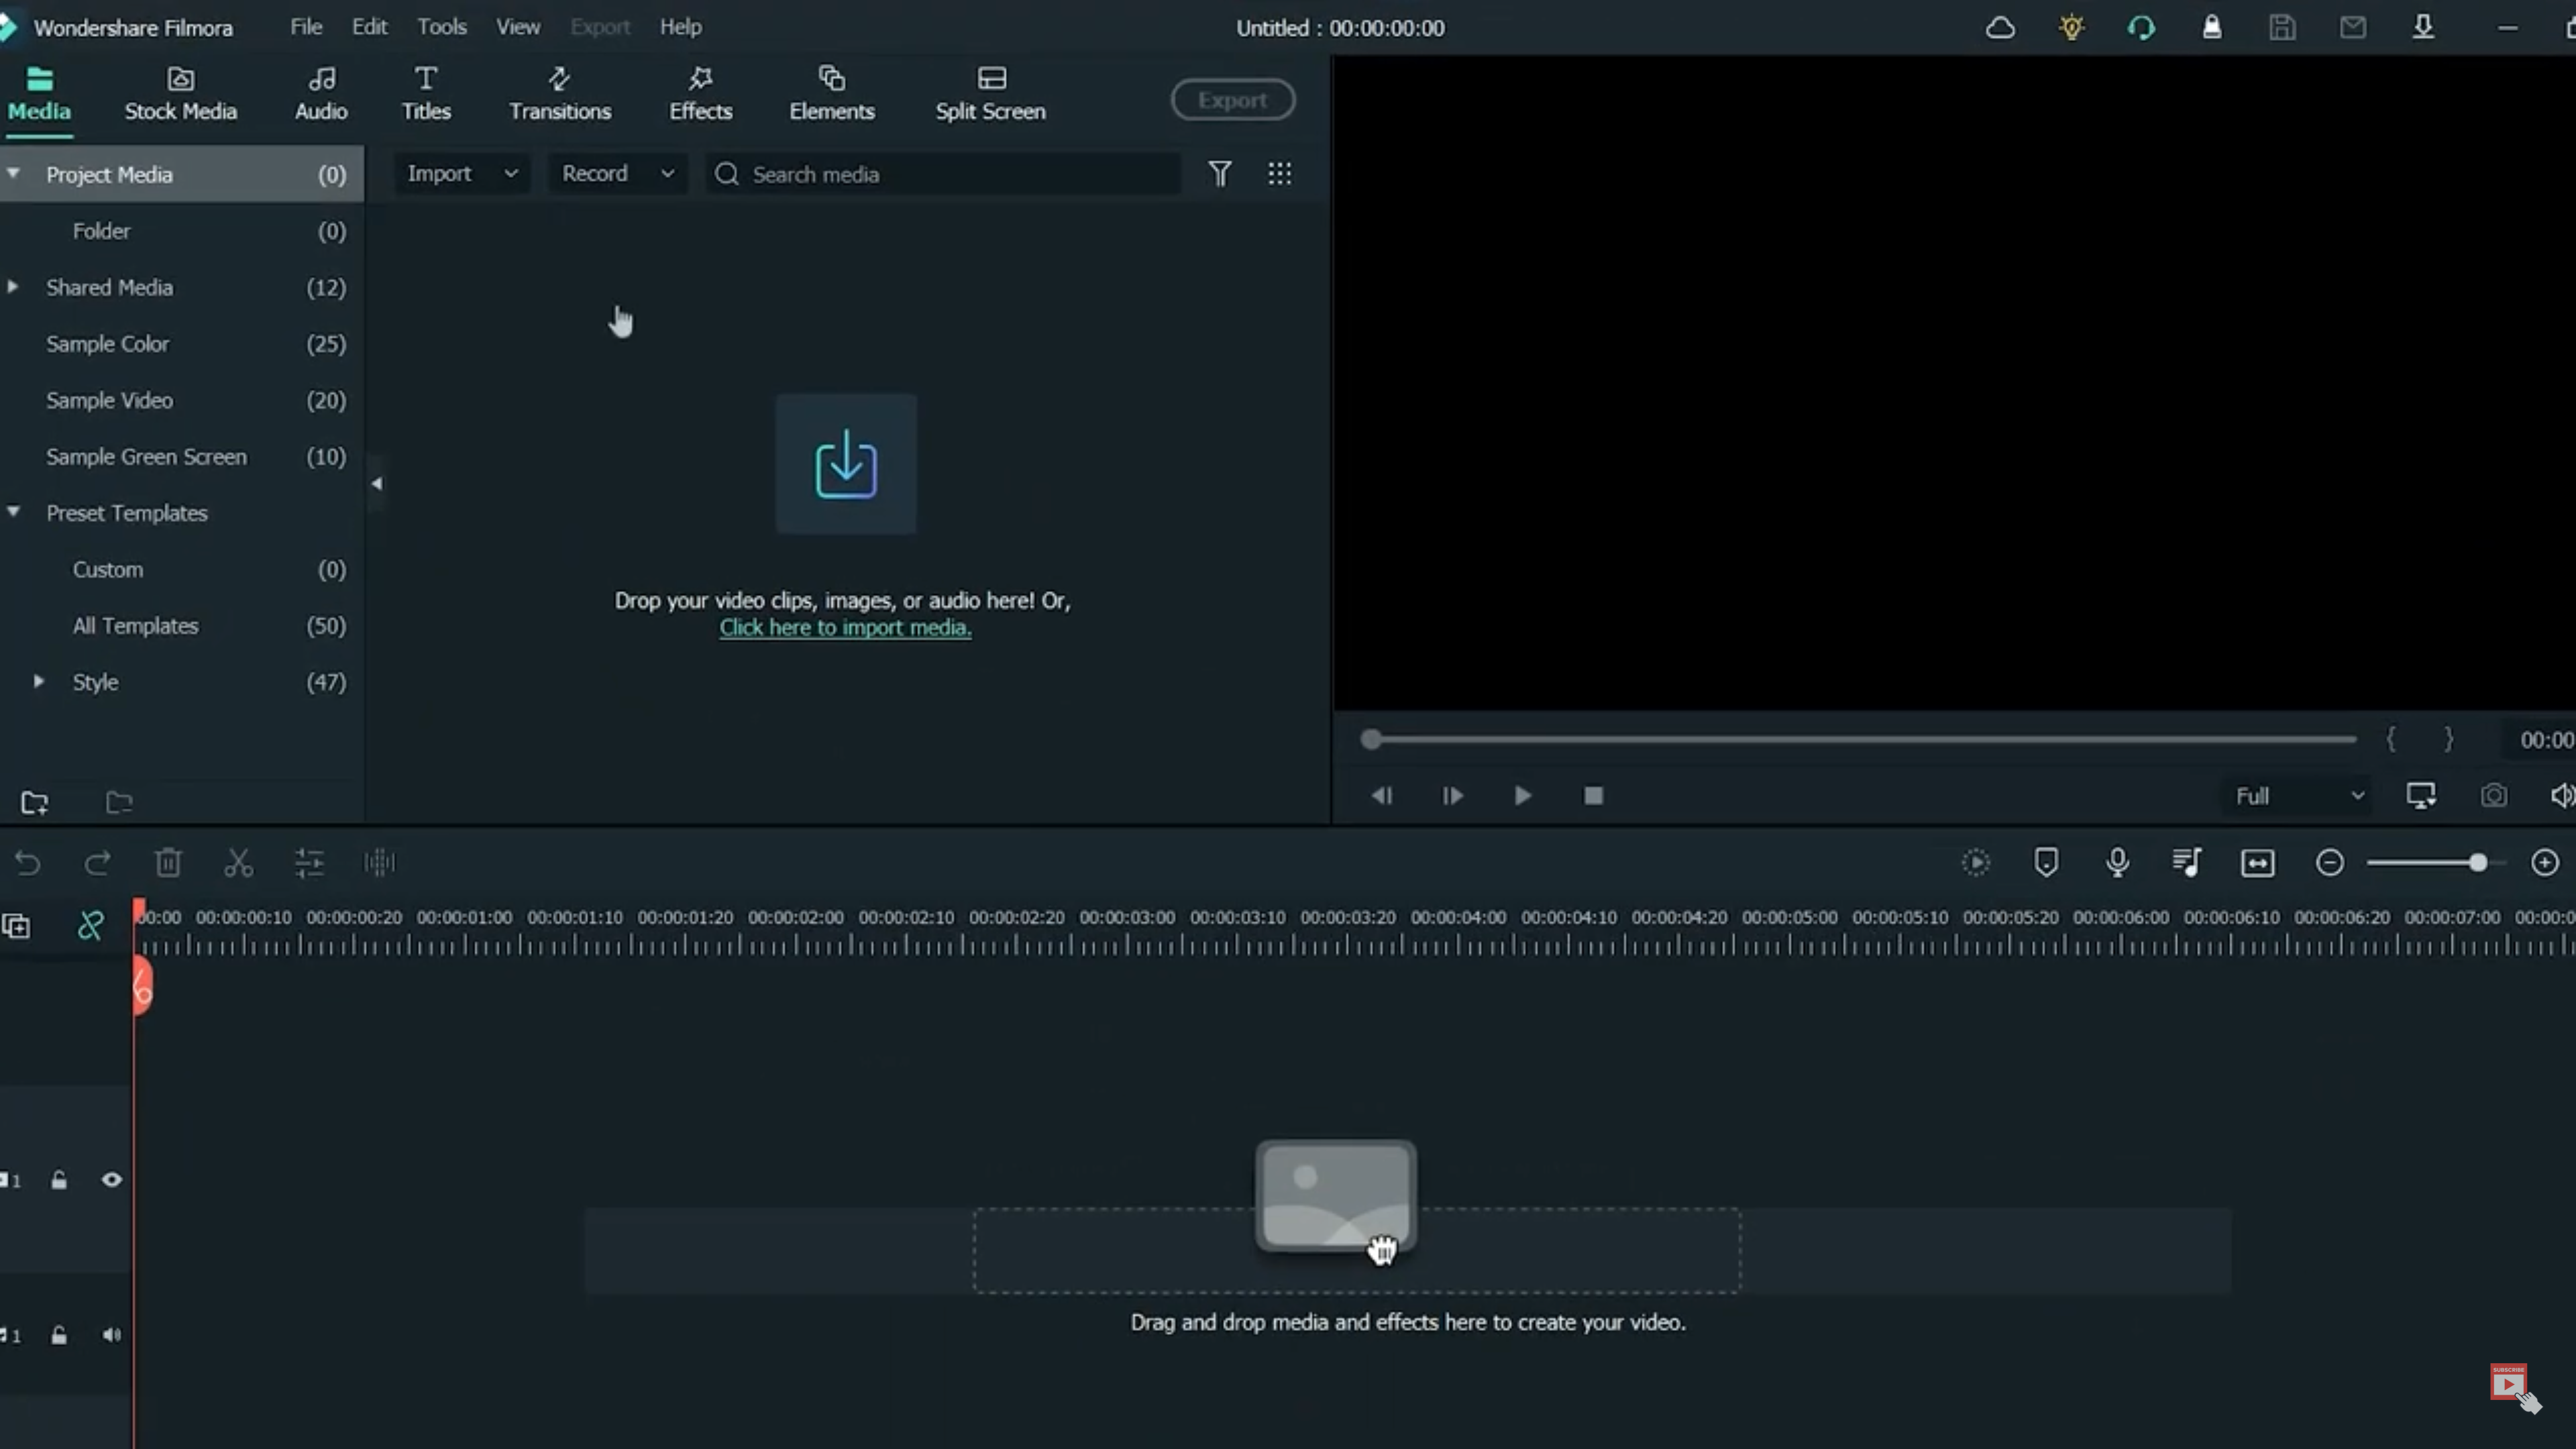Open the voiceover microphone tool

coord(2117,862)
